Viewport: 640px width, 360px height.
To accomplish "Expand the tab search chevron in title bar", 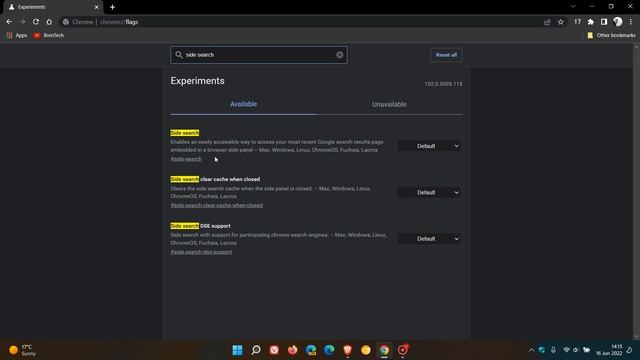I will (573, 7).
